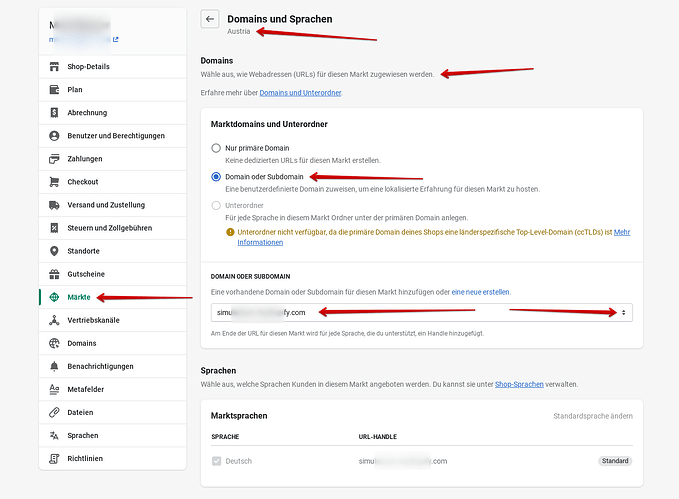679x499 pixels.
Task: Click the Standorte location pin icon
Action: [55, 251]
